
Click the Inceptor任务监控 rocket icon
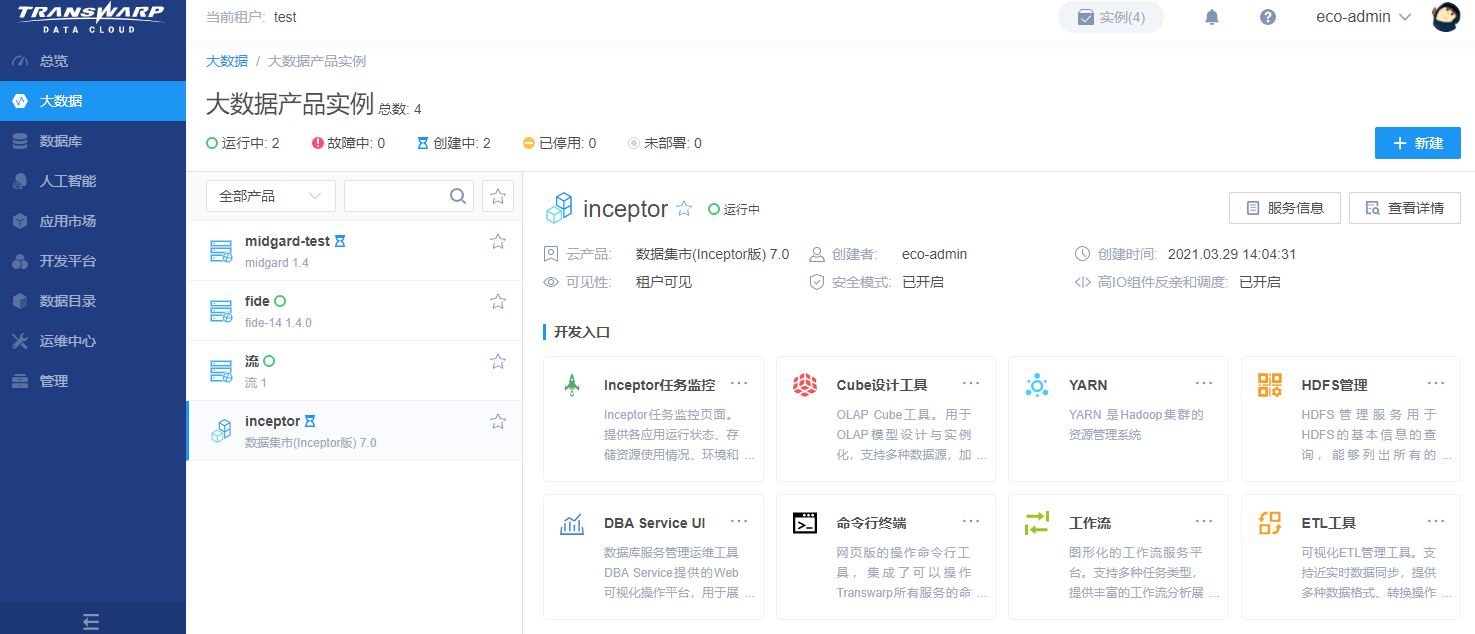click(572, 385)
